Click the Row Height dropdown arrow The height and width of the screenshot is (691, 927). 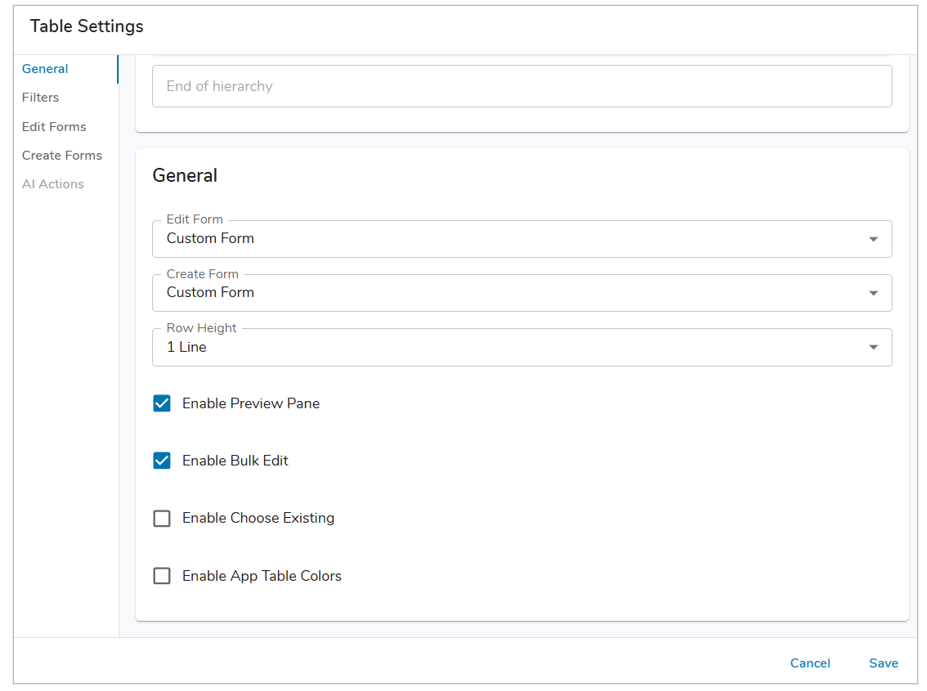873,348
